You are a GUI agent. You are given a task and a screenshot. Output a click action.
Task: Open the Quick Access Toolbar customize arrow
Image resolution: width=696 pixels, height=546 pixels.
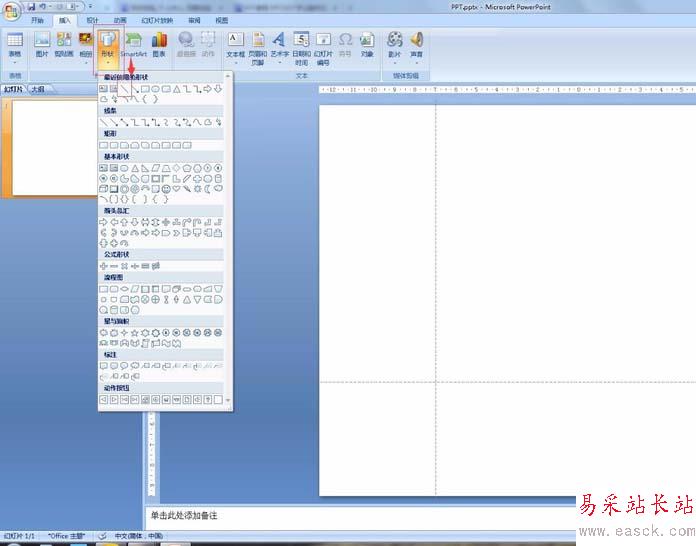[x=91, y=6]
